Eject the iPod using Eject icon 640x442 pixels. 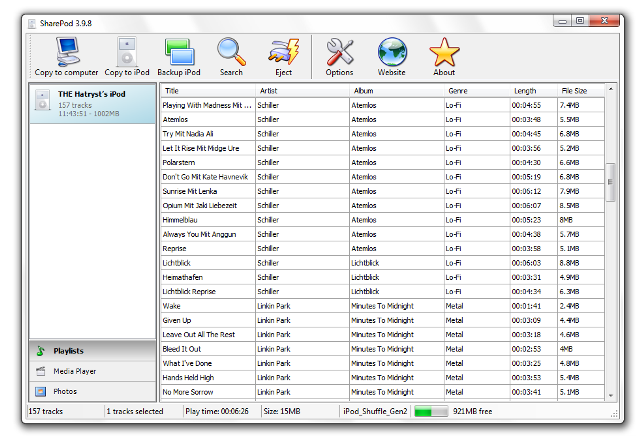tap(283, 57)
